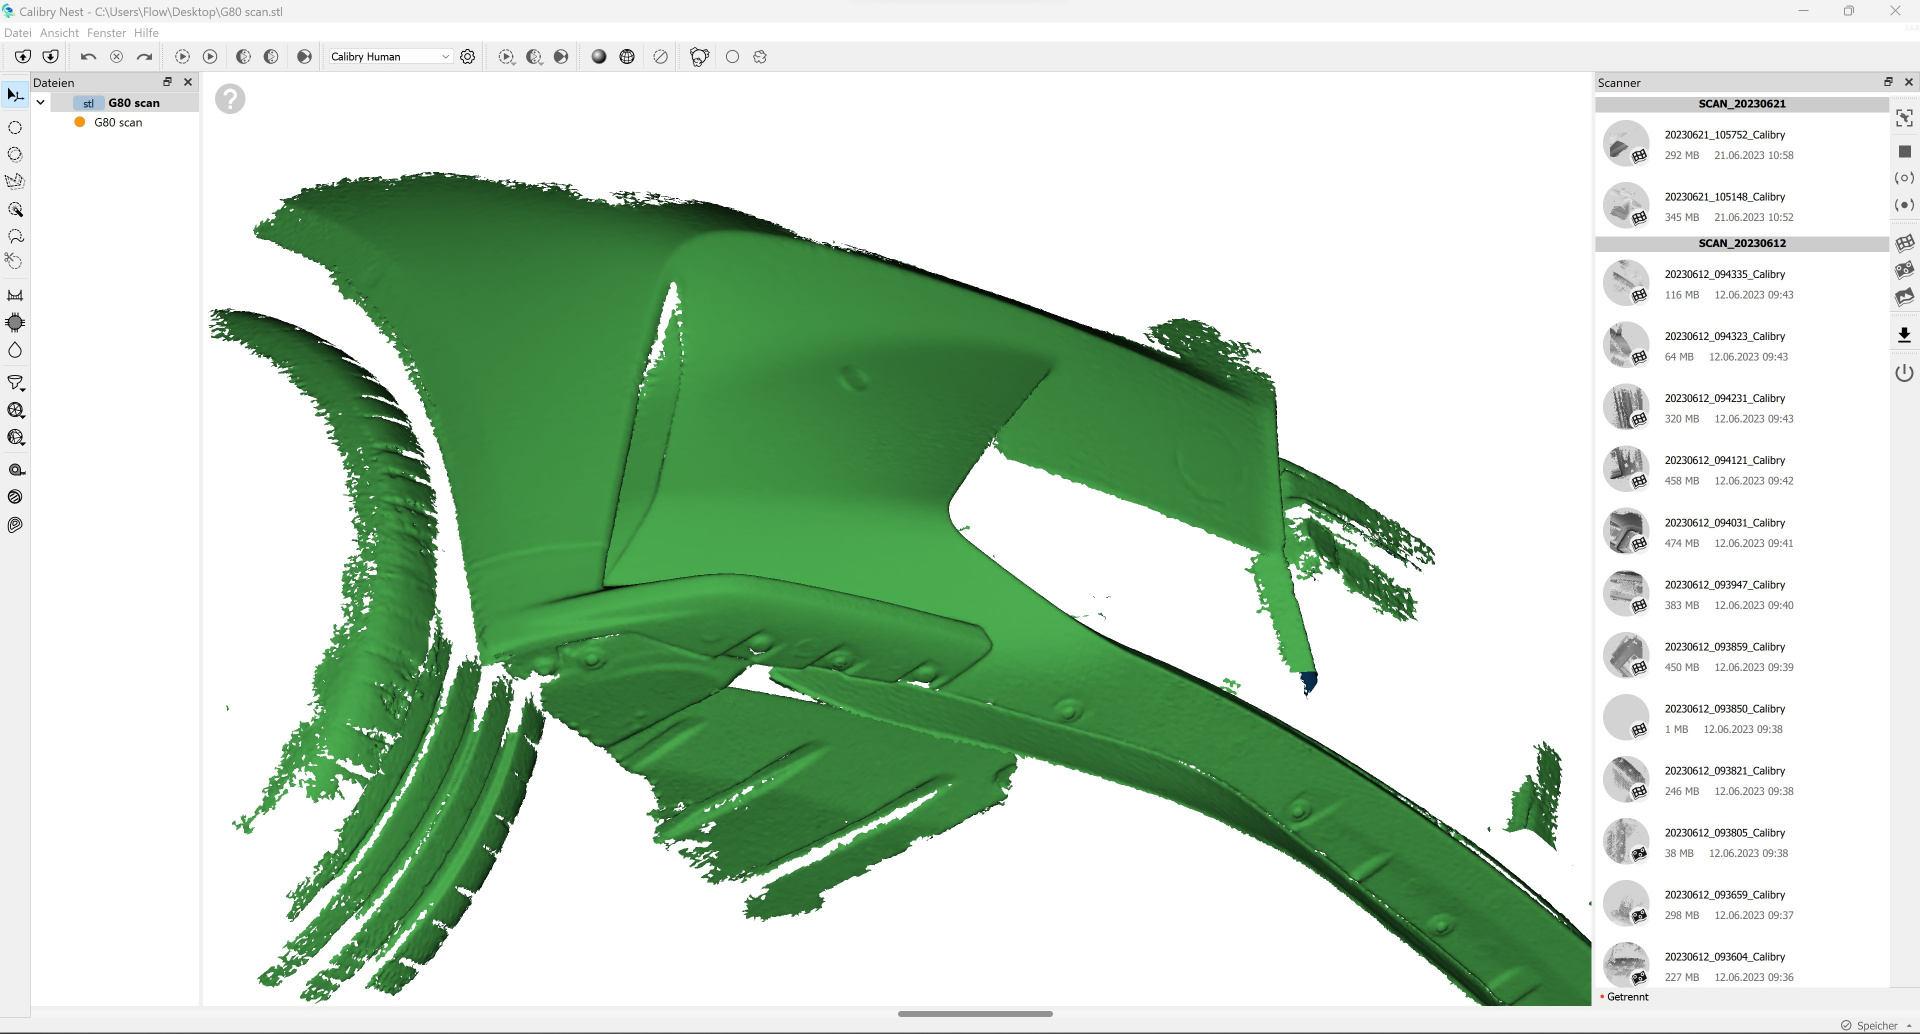Click the stop square in Scanner panel

pos(1904,151)
